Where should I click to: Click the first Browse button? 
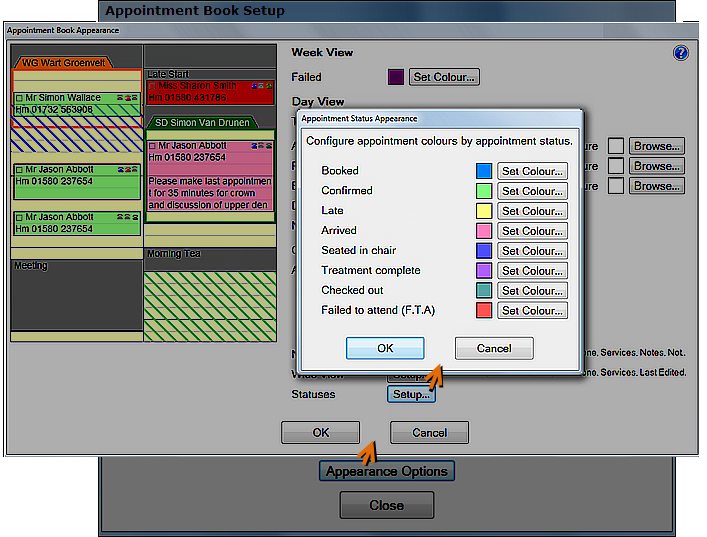(657, 146)
